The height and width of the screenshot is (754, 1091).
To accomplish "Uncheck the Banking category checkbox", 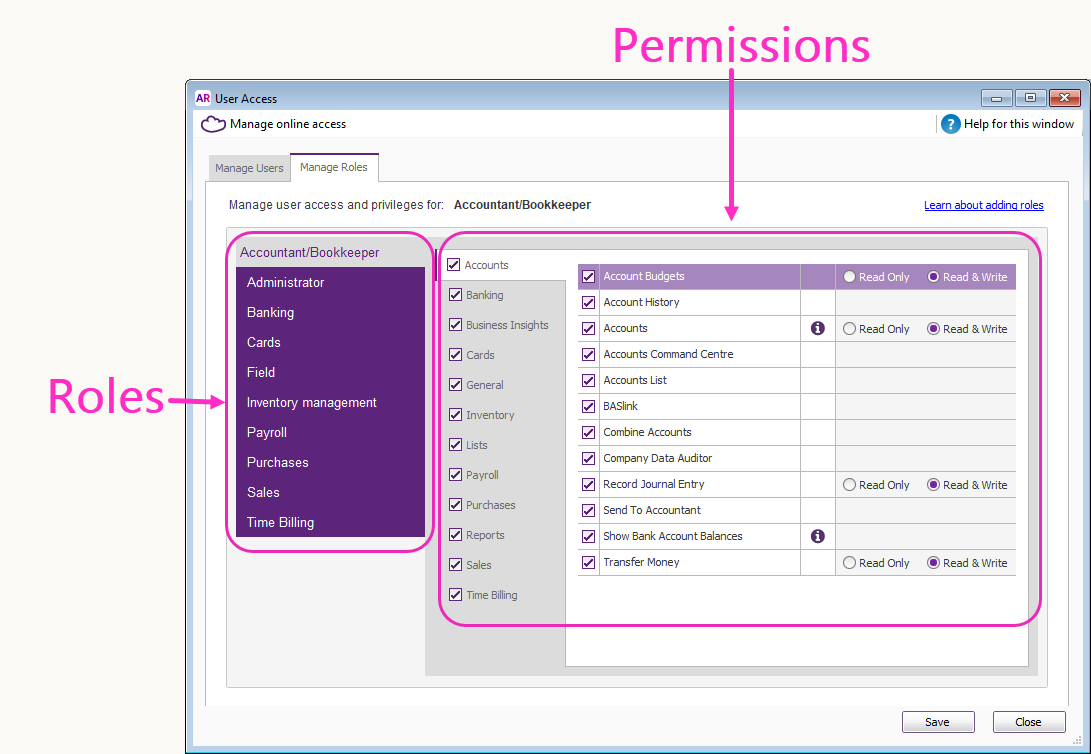I will point(456,295).
